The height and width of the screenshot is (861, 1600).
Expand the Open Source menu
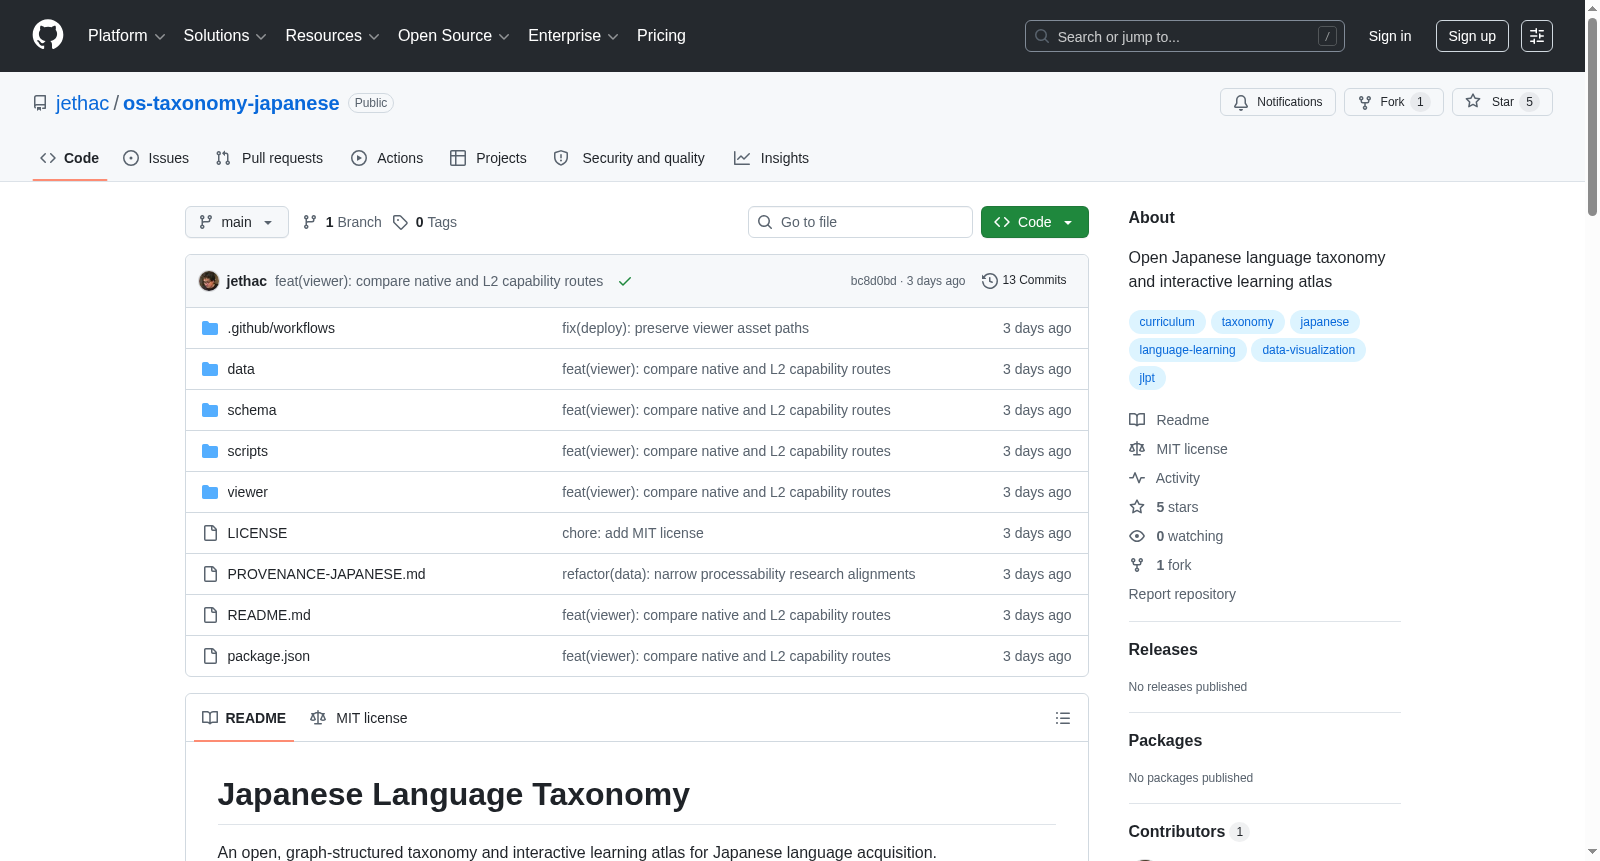point(454,36)
